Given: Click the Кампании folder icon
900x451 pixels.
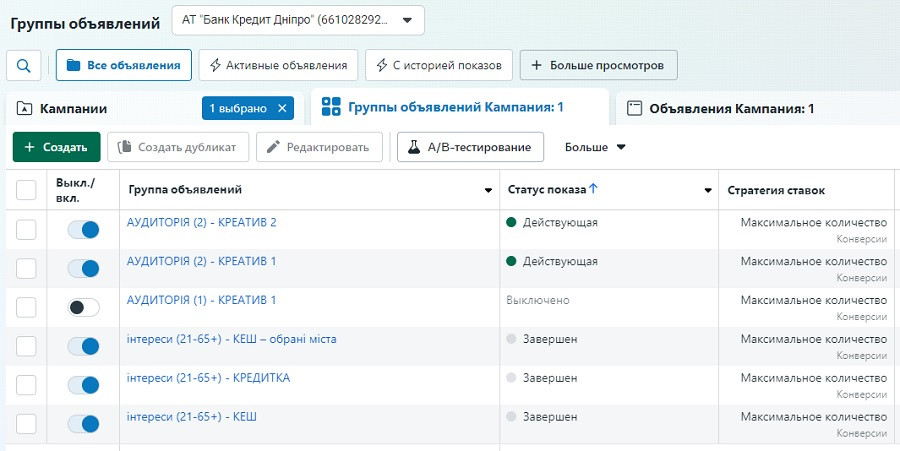Looking at the screenshot, I should (x=24, y=108).
